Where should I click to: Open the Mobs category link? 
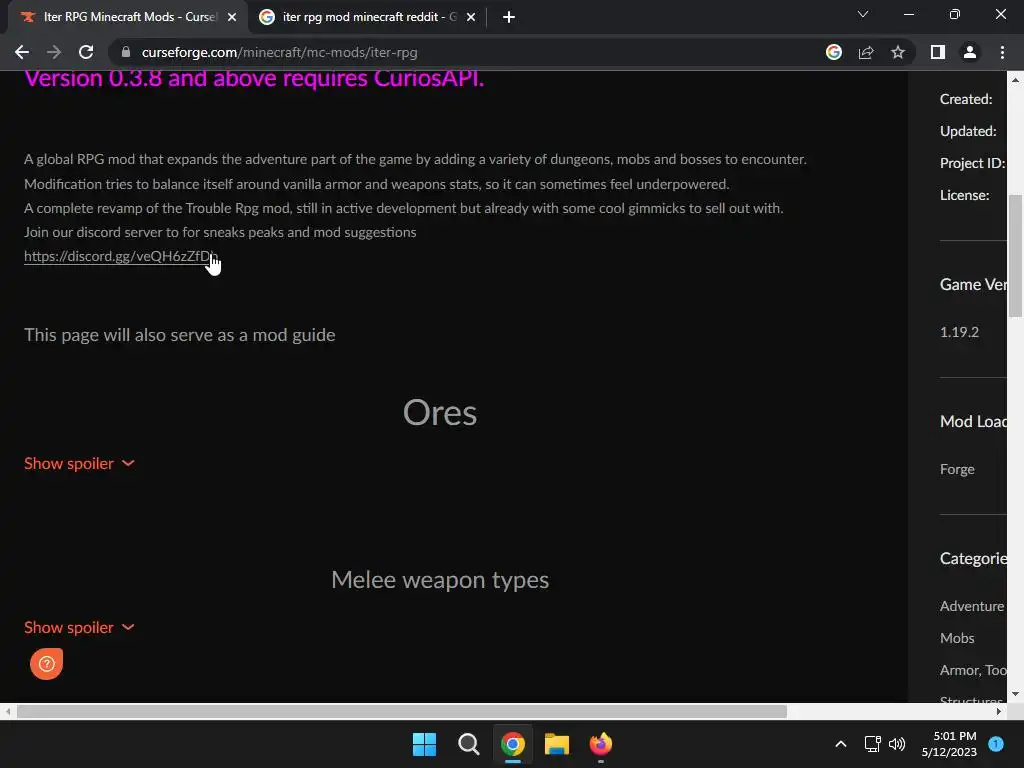(x=957, y=639)
